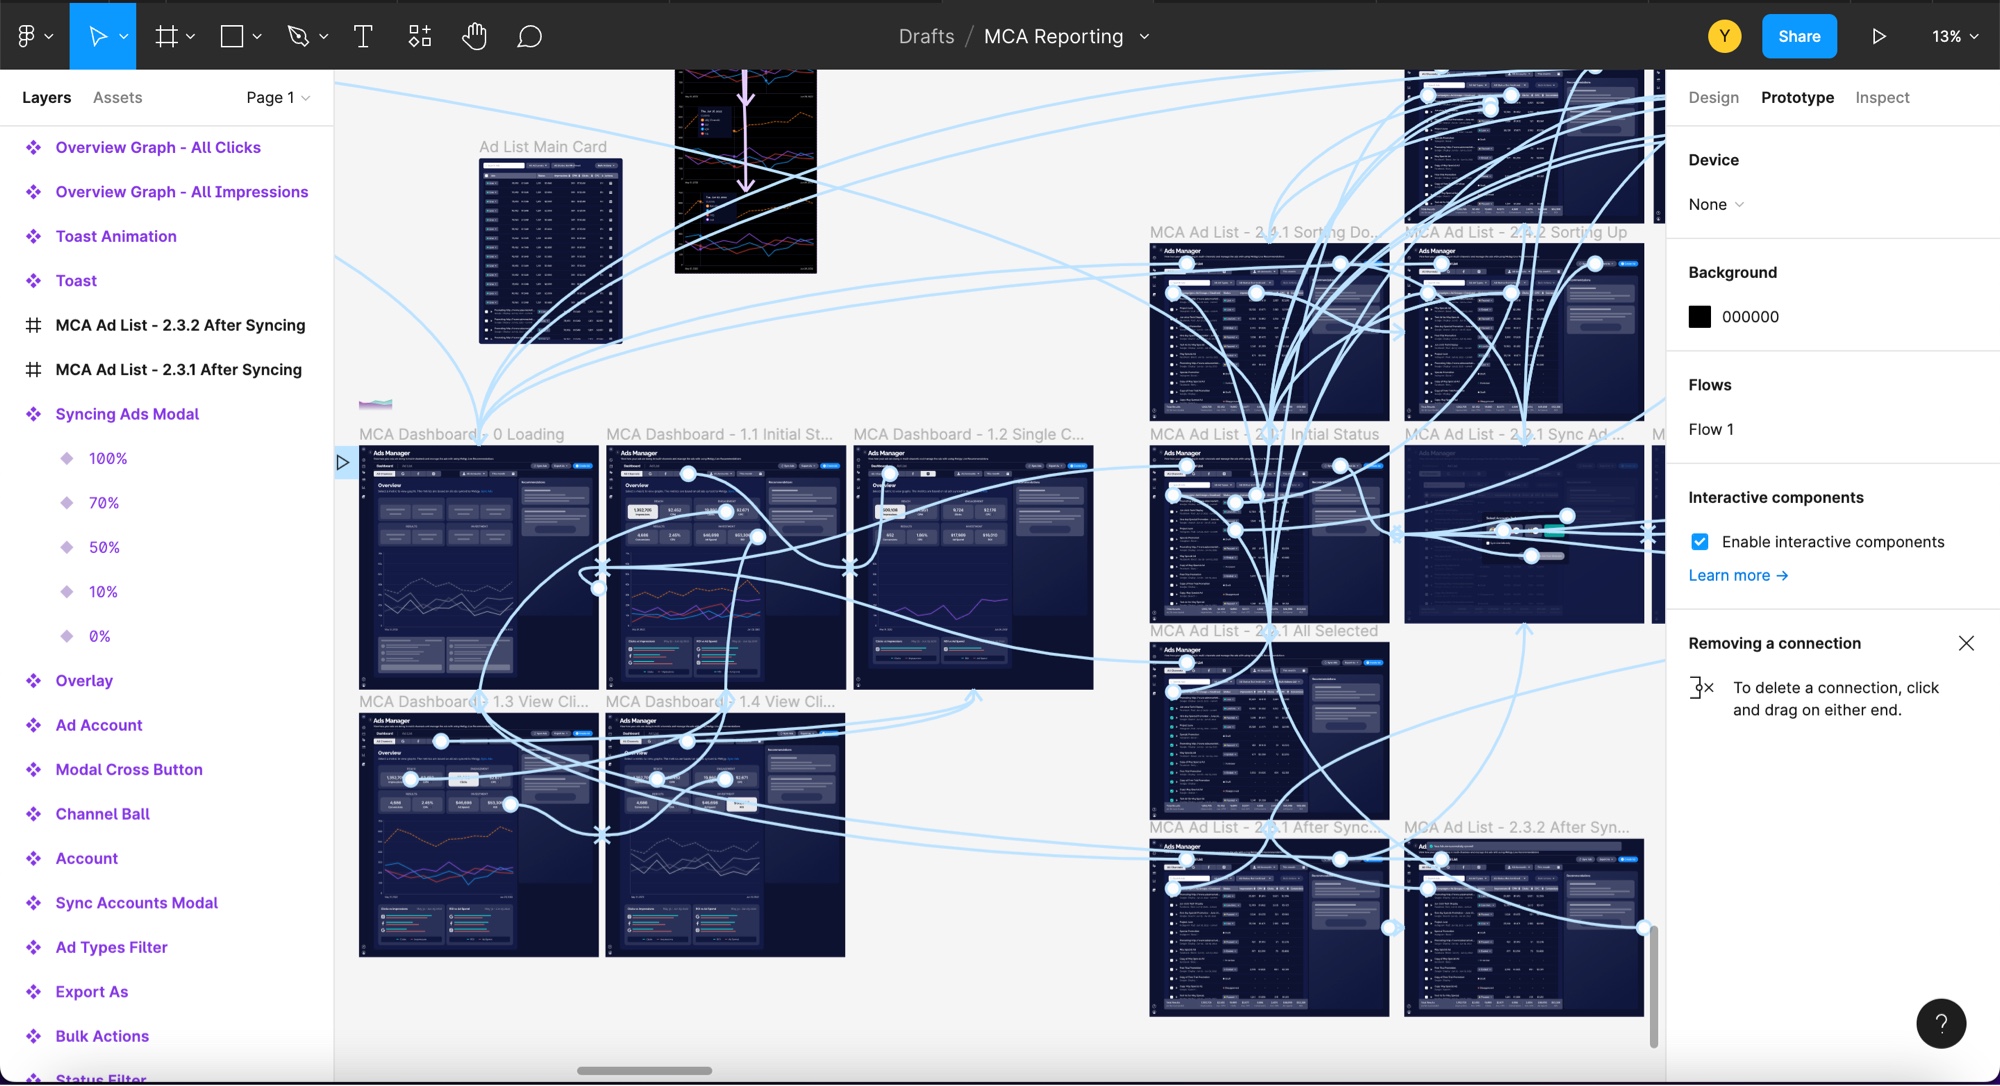
Task: Open the 13% zoom dropdown
Action: pos(1954,36)
